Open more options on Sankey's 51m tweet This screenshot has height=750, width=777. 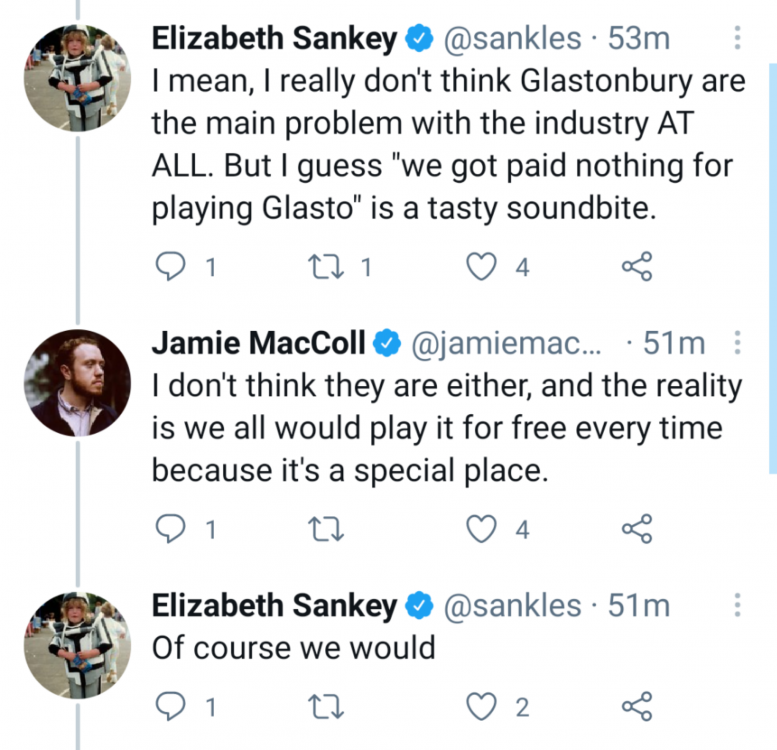737,605
